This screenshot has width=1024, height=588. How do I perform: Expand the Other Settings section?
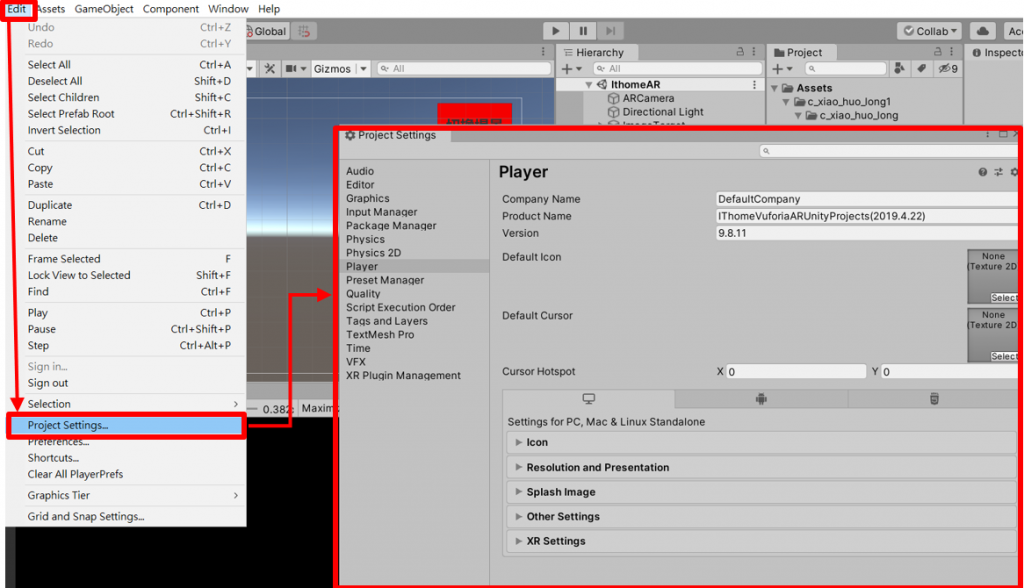(x=761, y=517)
